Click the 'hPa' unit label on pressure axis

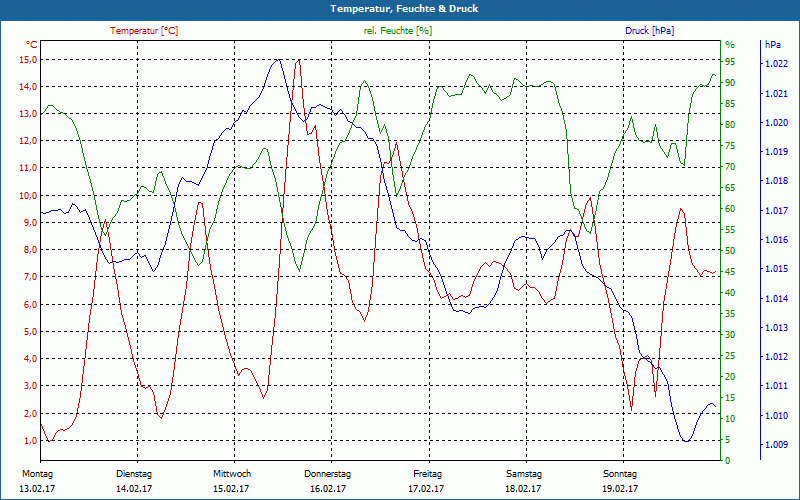[773, 45]
